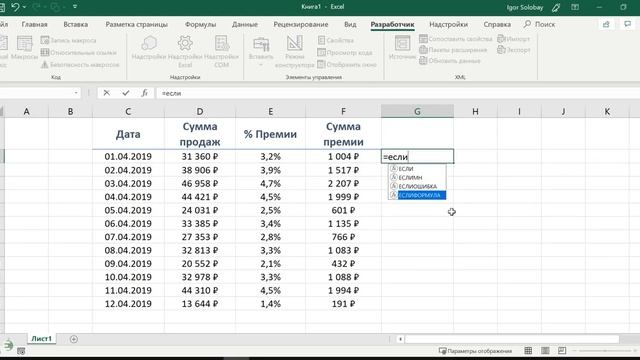Switch to the Главная tab

coord(34,24)
